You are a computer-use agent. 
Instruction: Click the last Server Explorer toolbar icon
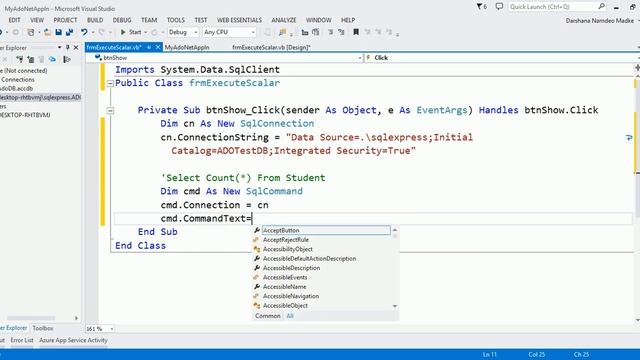[67, 59]
